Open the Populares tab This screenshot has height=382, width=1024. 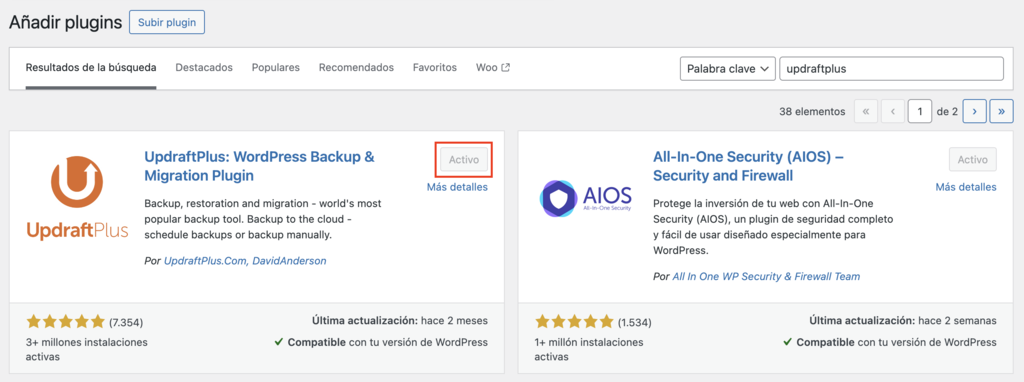point(276,67)
